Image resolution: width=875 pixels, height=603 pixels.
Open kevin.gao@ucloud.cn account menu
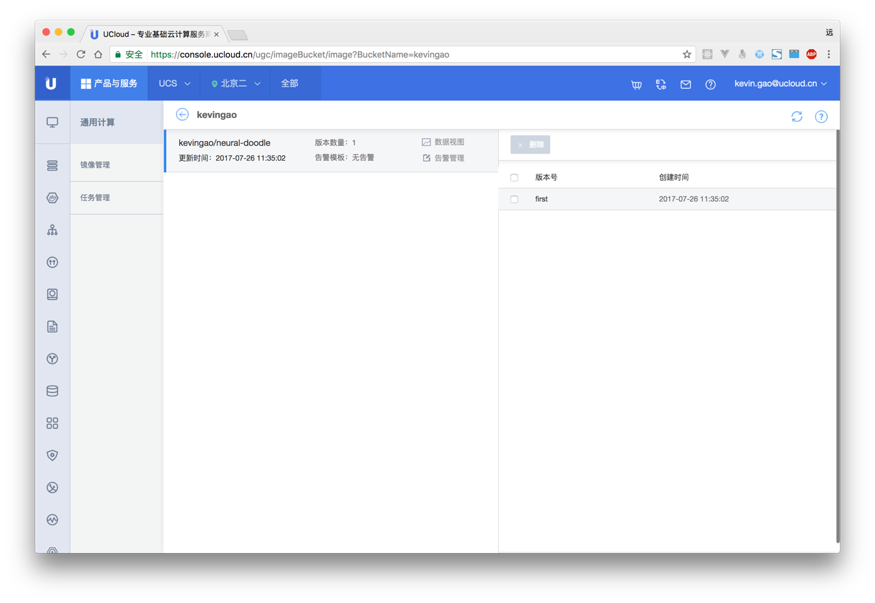(x=780, y=84)
